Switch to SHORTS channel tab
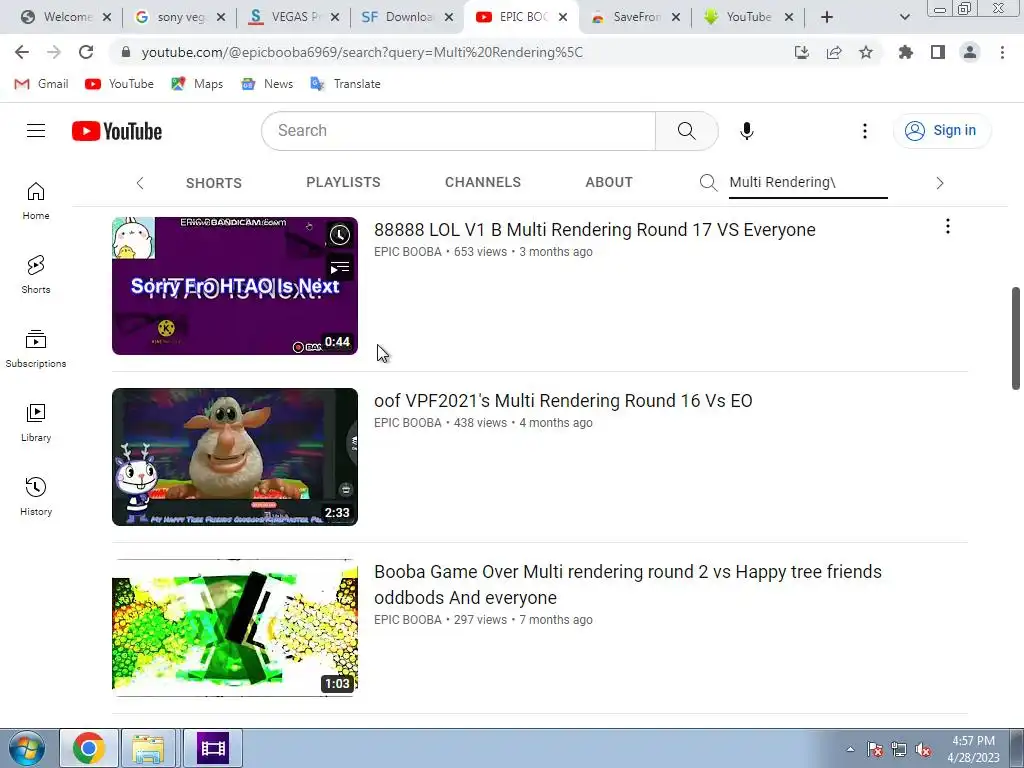This screenshot has height=768, width=1024. pos(214,183)
